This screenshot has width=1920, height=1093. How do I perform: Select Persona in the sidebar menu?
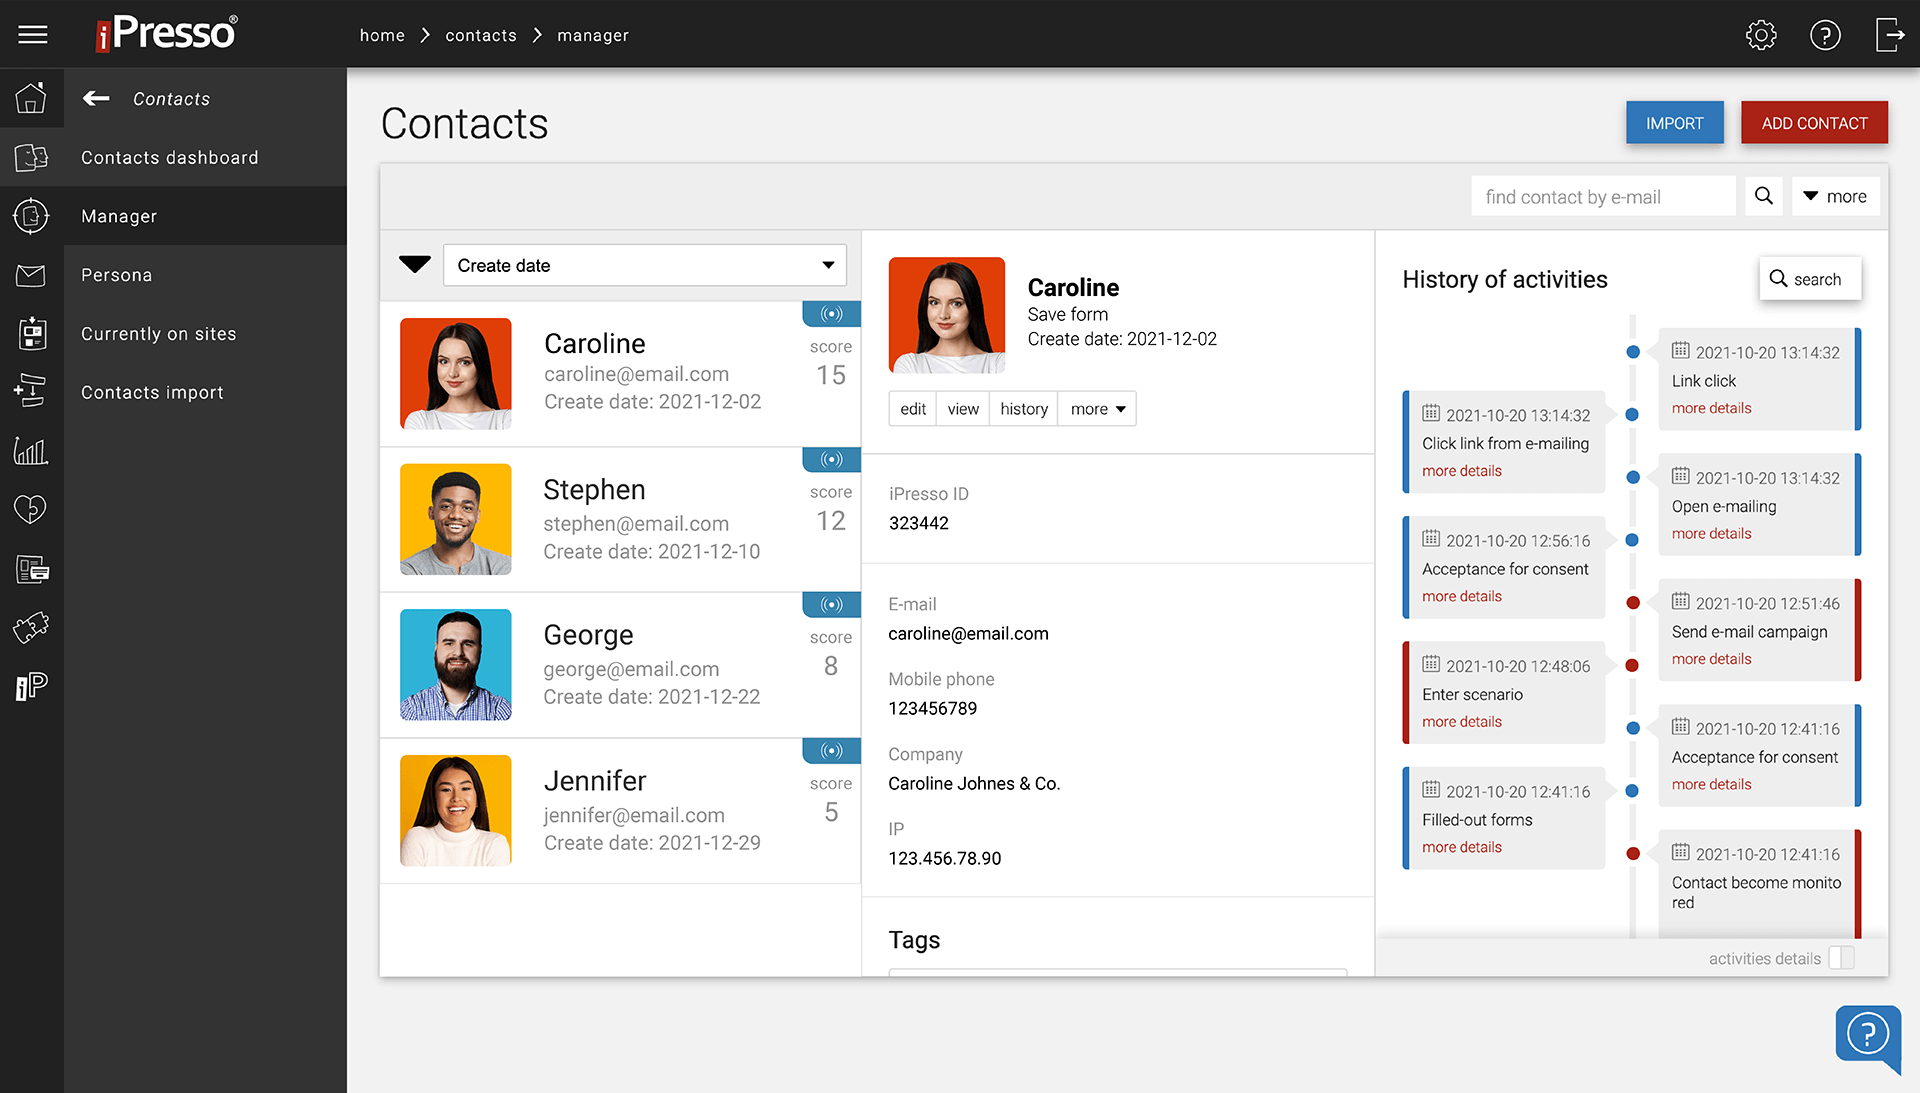(116, 275)
